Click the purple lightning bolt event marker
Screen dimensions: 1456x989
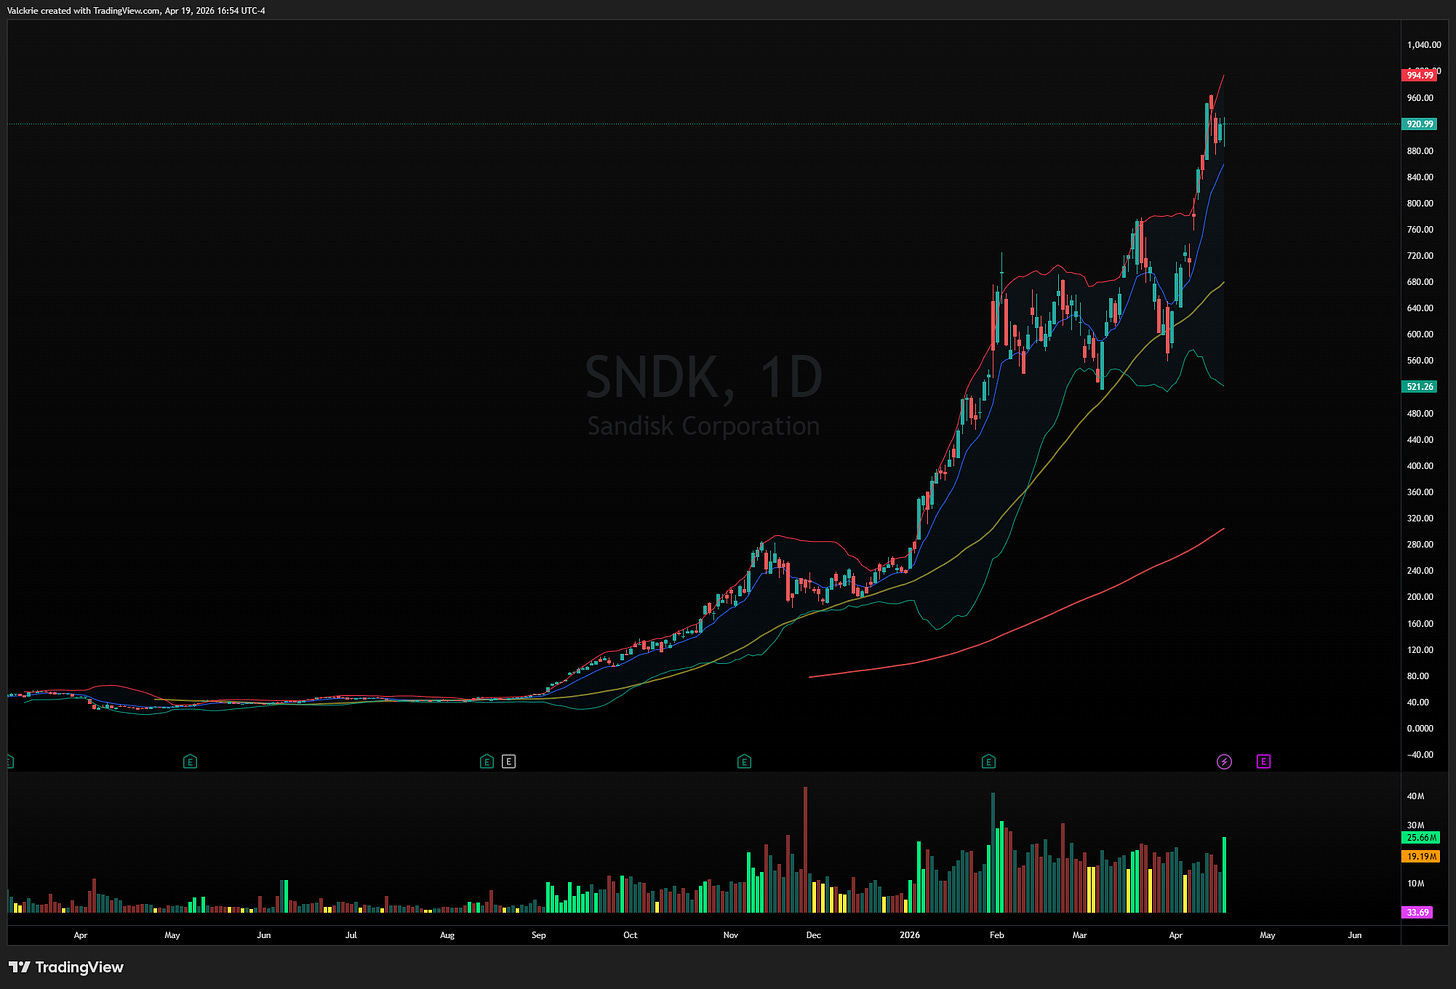pos(1225,762)
